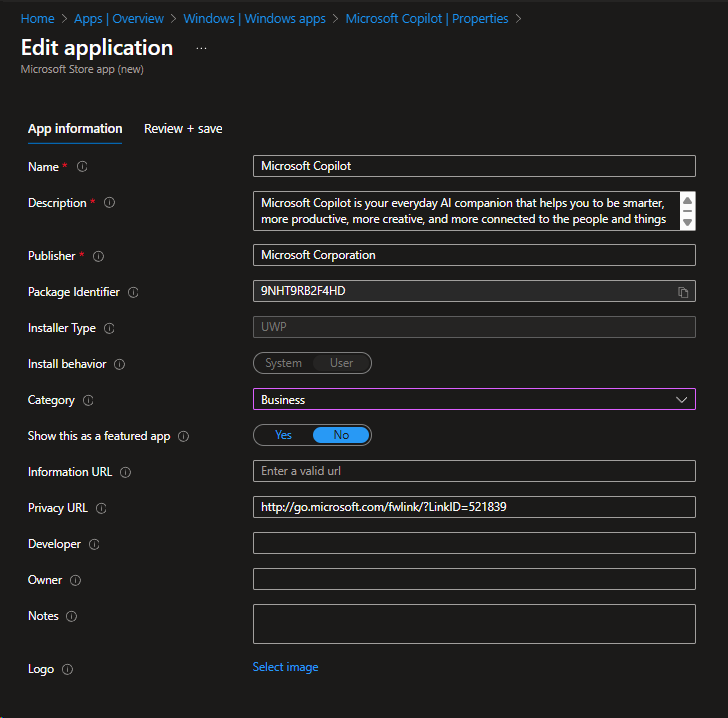Screen dimensions: 728x718
Task: Click the info icon next to Publisher
Action: tap(98, 256)
